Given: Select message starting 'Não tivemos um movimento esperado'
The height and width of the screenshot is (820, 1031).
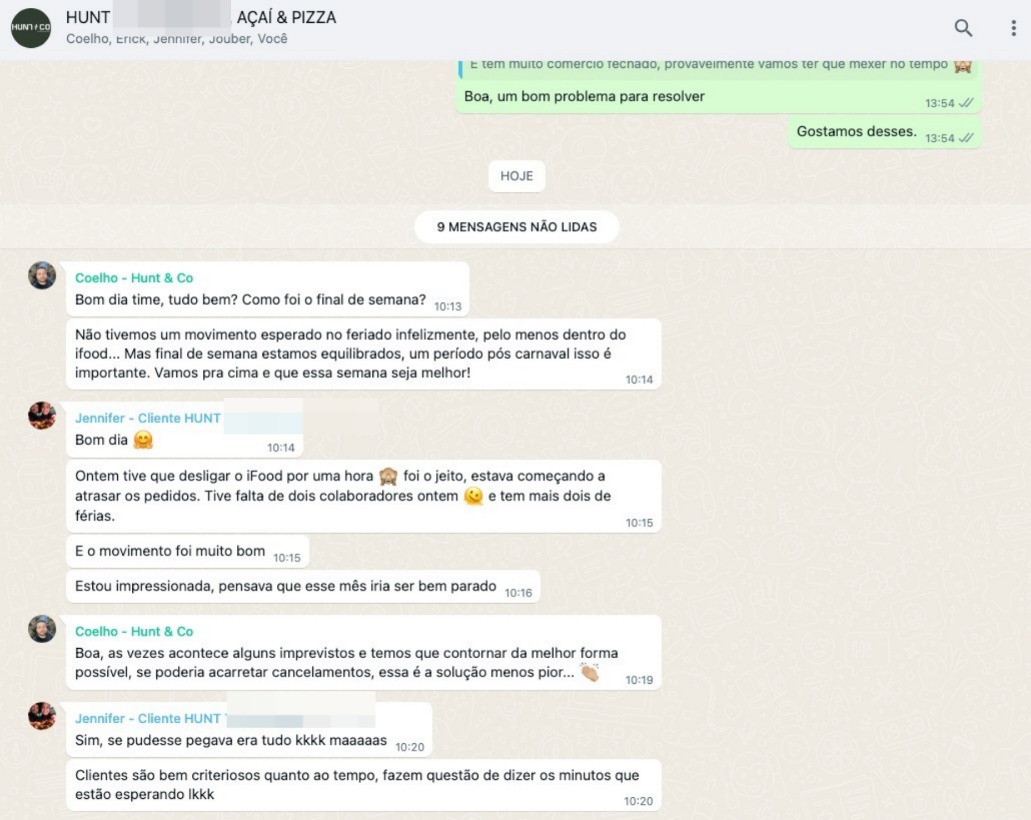Looking at the screenshot, I should (364, 354).
